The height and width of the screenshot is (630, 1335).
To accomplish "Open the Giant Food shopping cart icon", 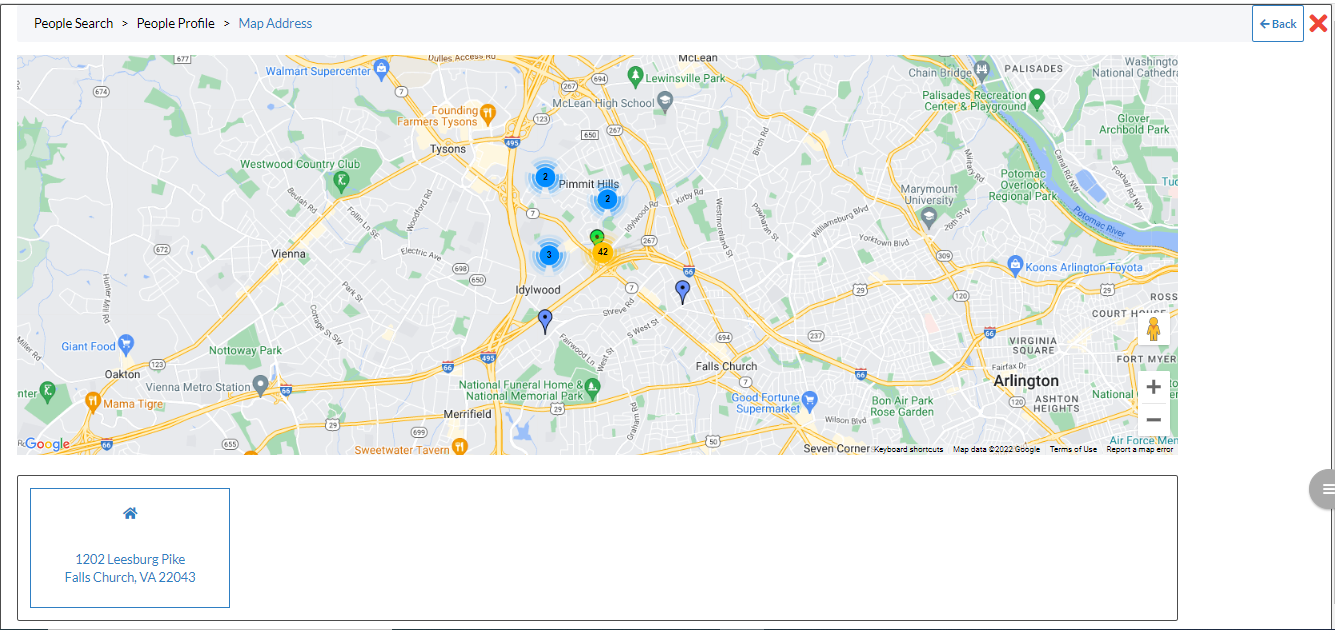I will [x=126, y=345].
